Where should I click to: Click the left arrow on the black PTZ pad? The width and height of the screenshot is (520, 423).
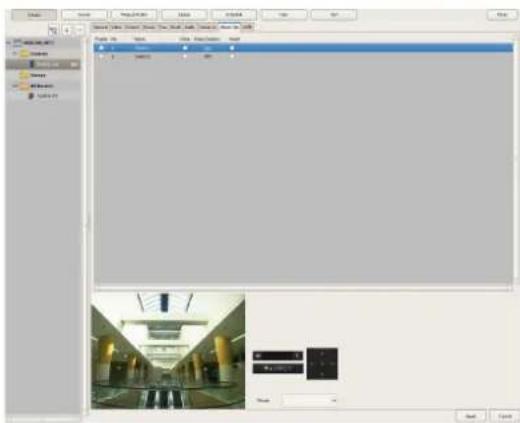point(312,364)
